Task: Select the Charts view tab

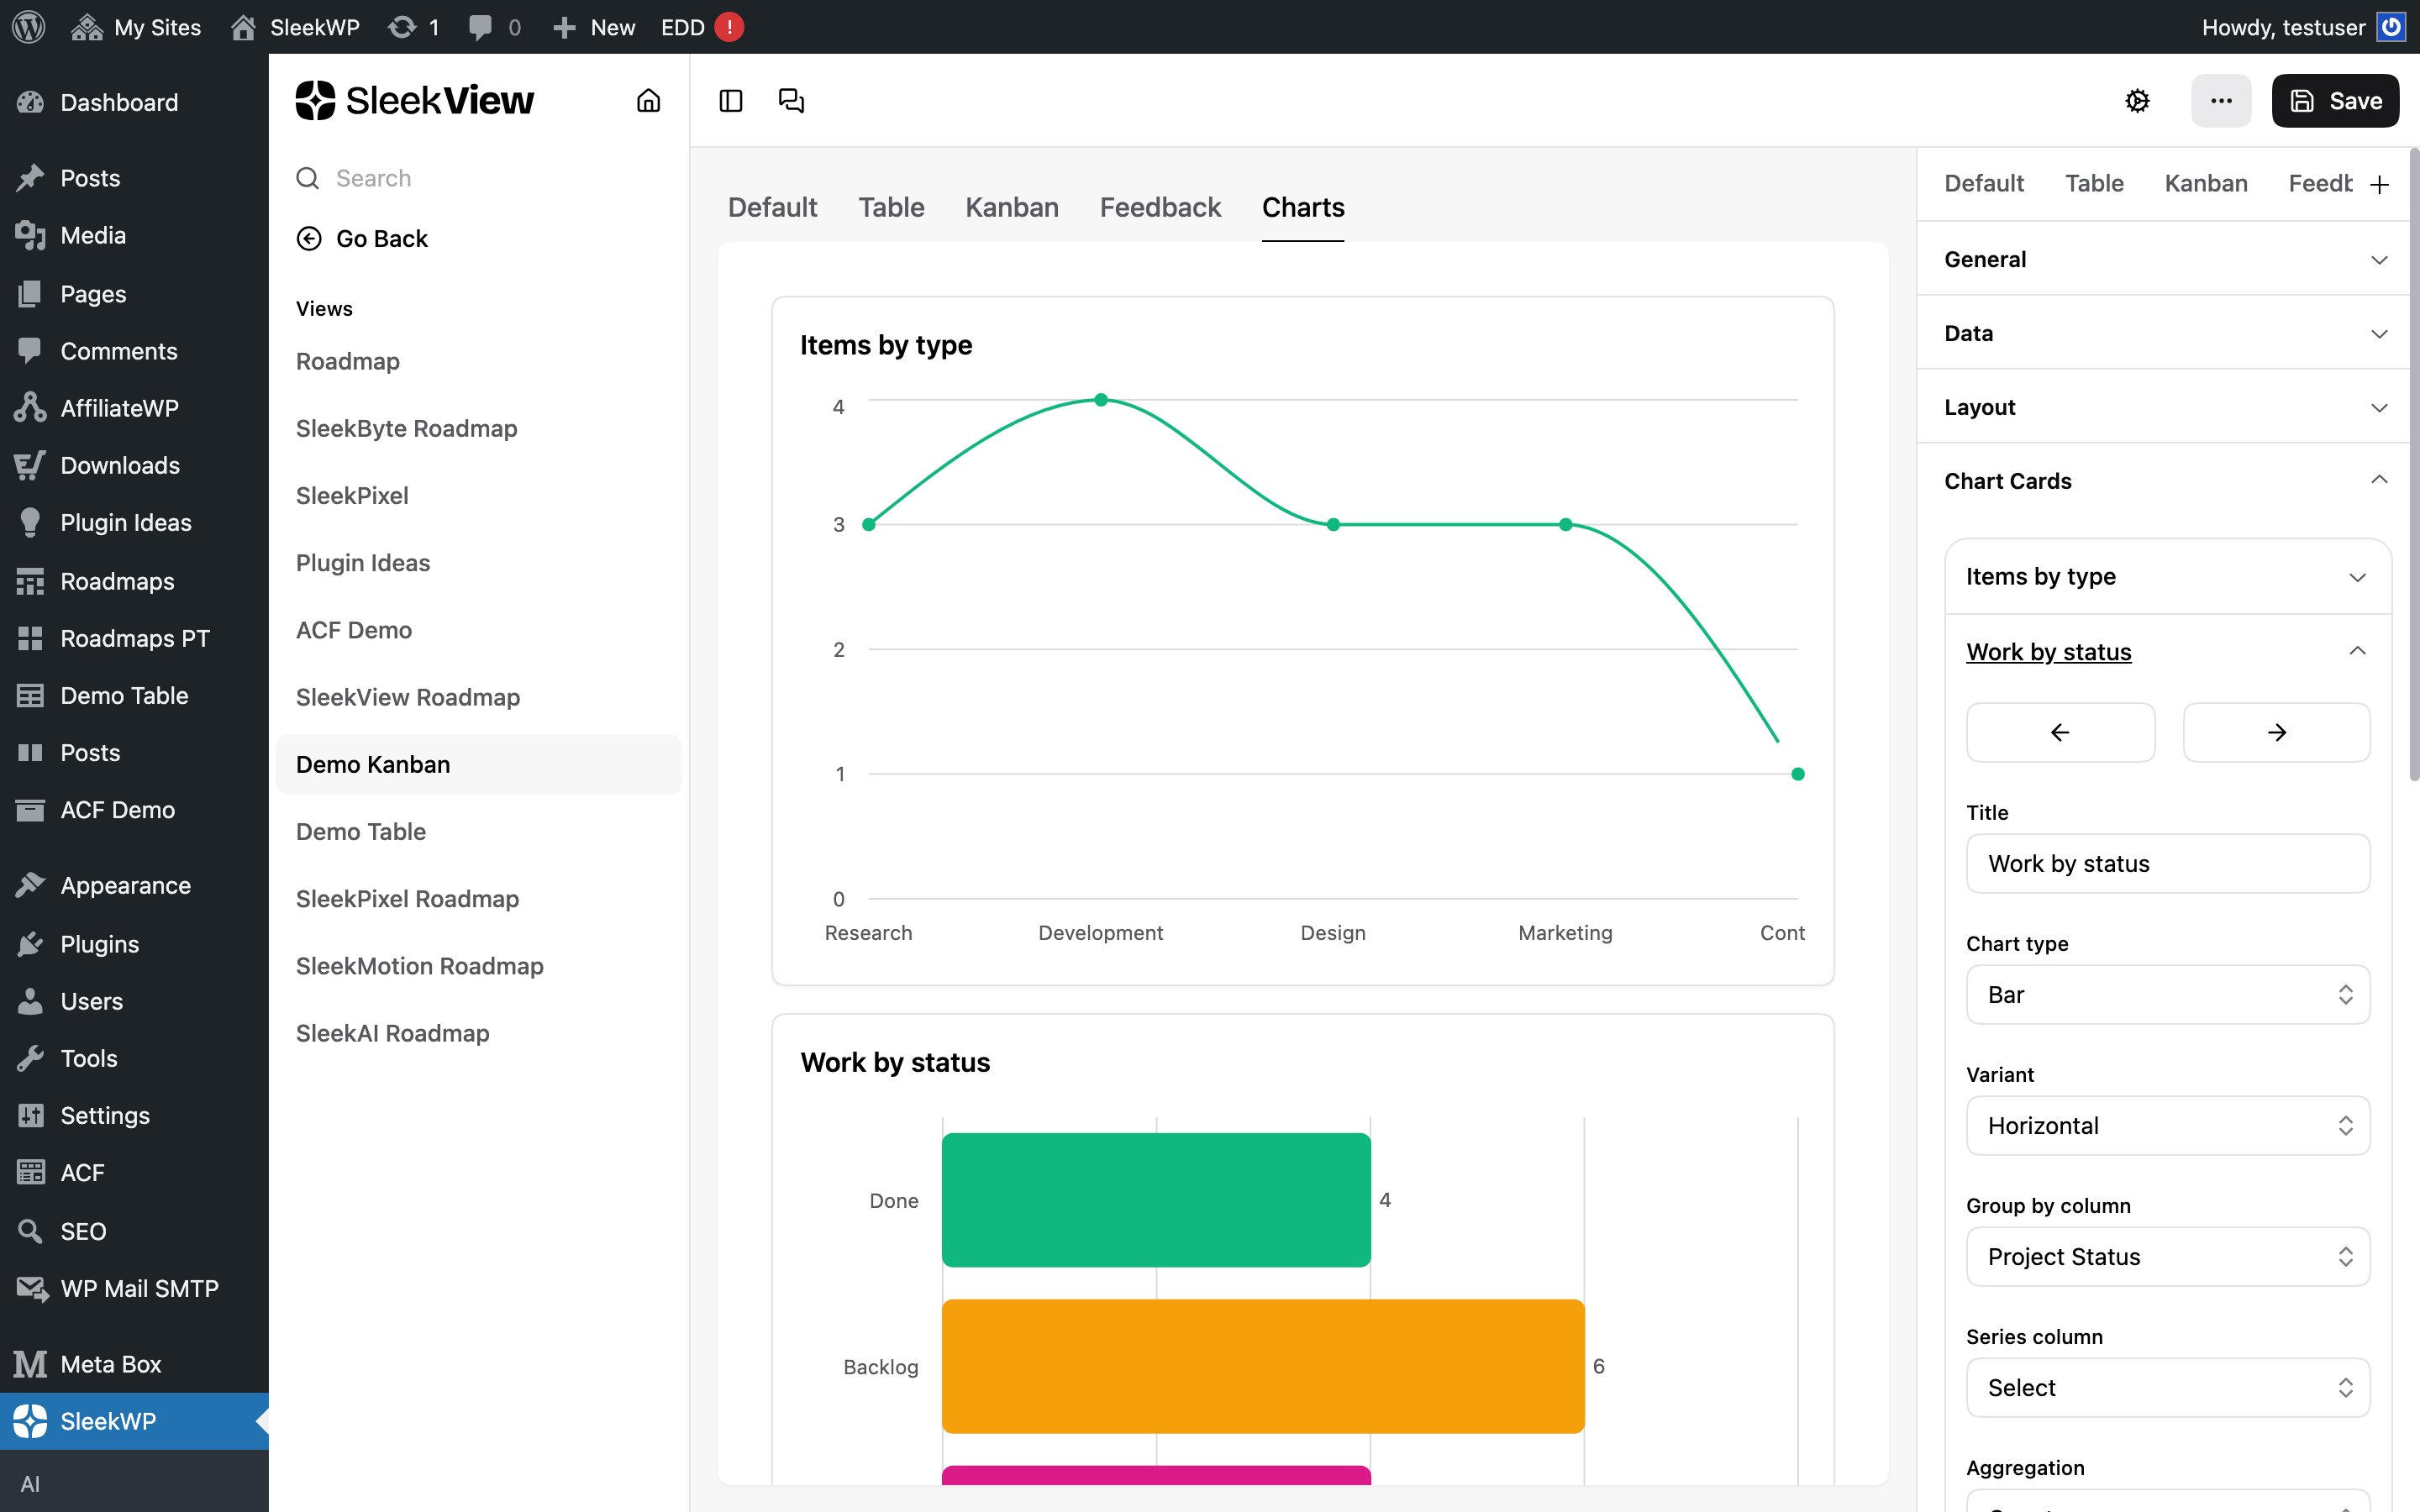Action: click(x=1303, y=207)
